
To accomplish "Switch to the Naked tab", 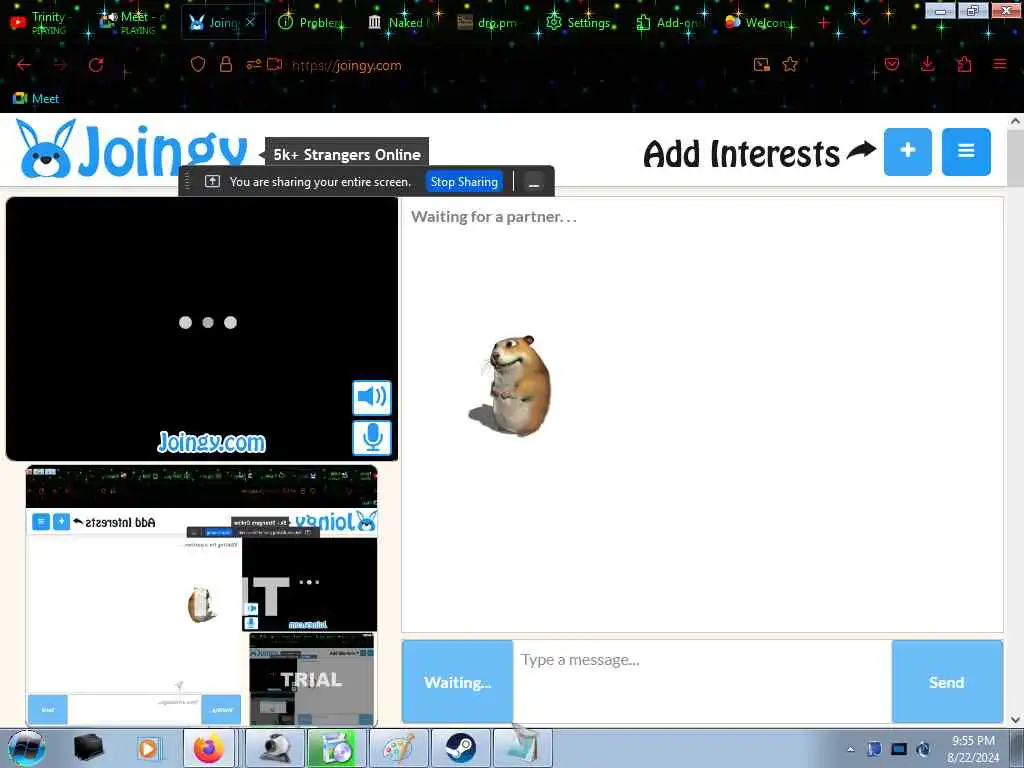I will coord(400,22).
